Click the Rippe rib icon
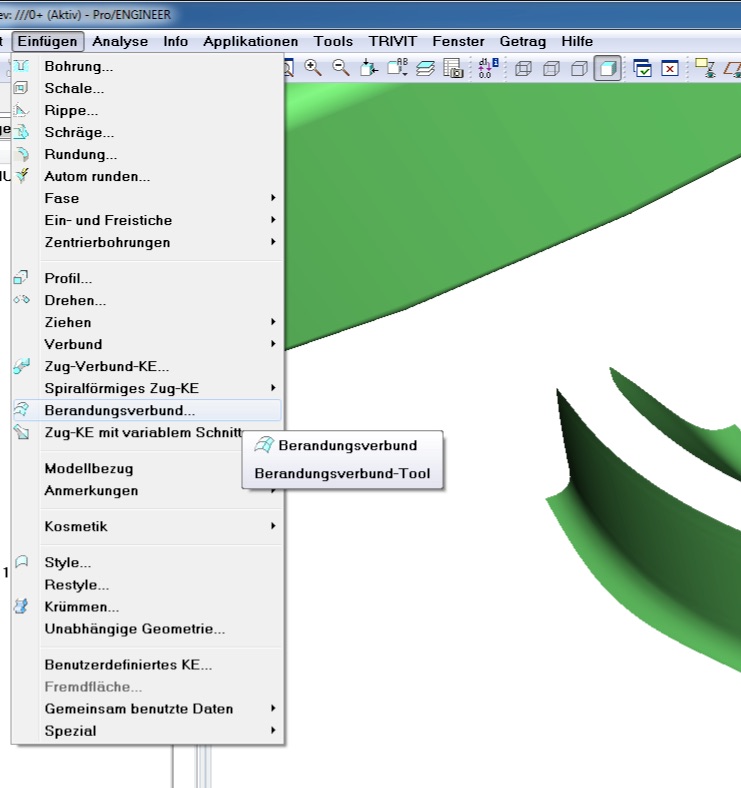 [21, 110]
